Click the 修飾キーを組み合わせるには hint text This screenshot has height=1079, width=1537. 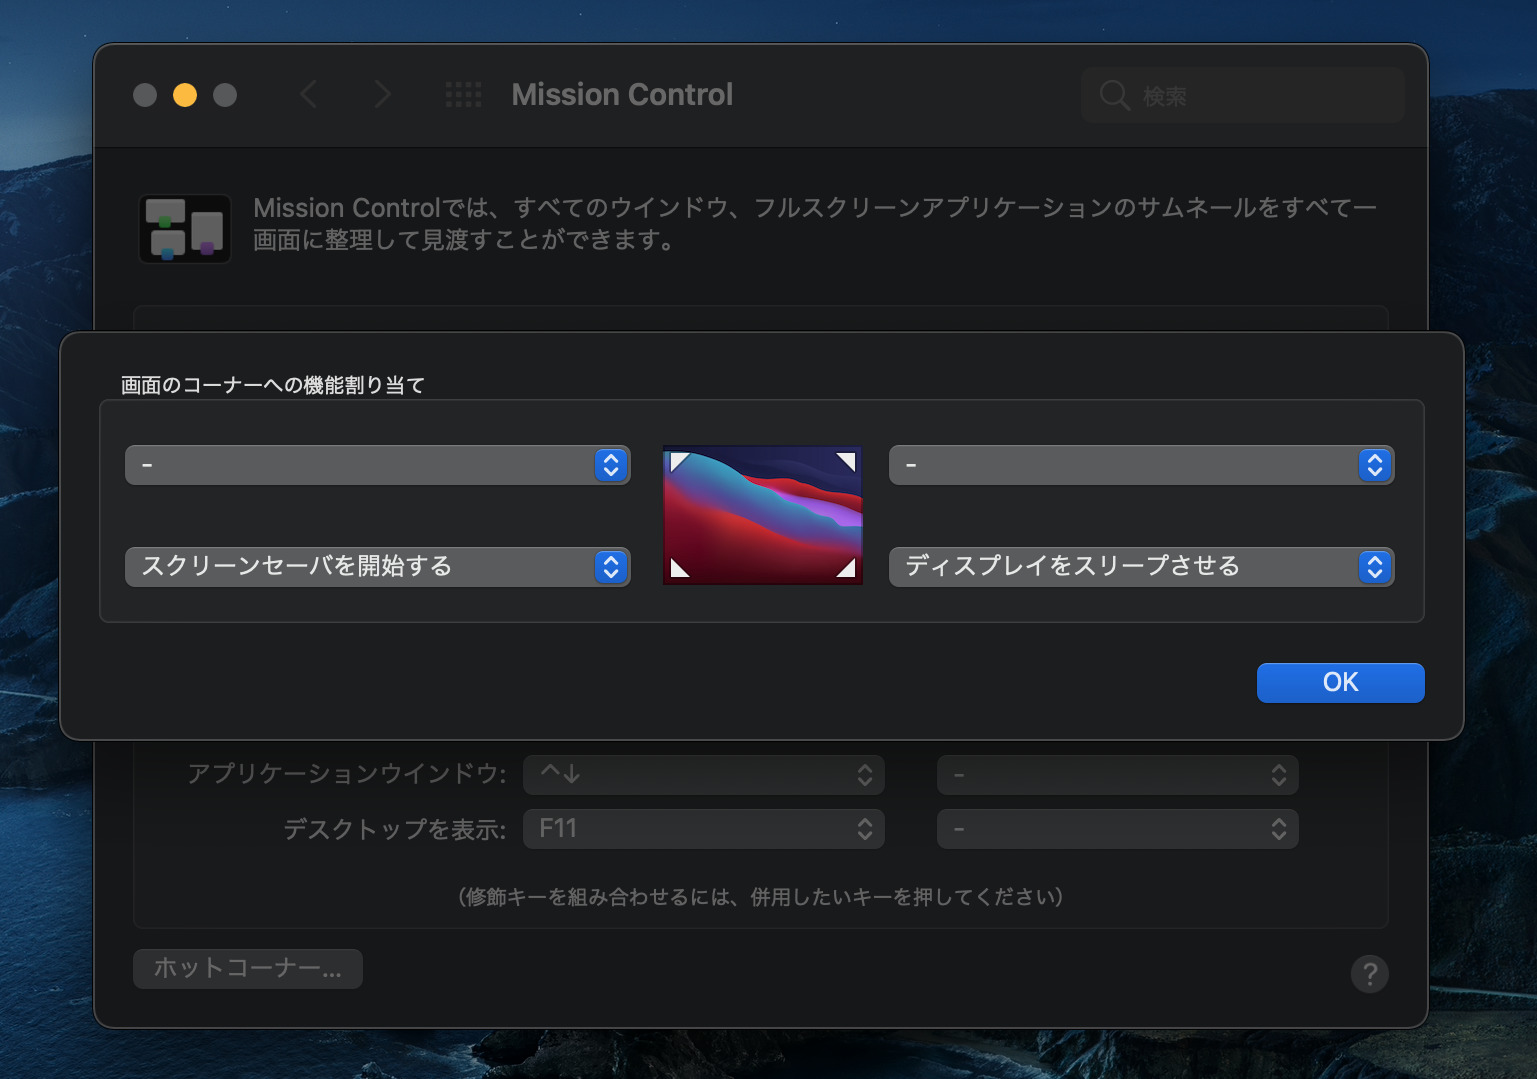(x=761, y=897)
